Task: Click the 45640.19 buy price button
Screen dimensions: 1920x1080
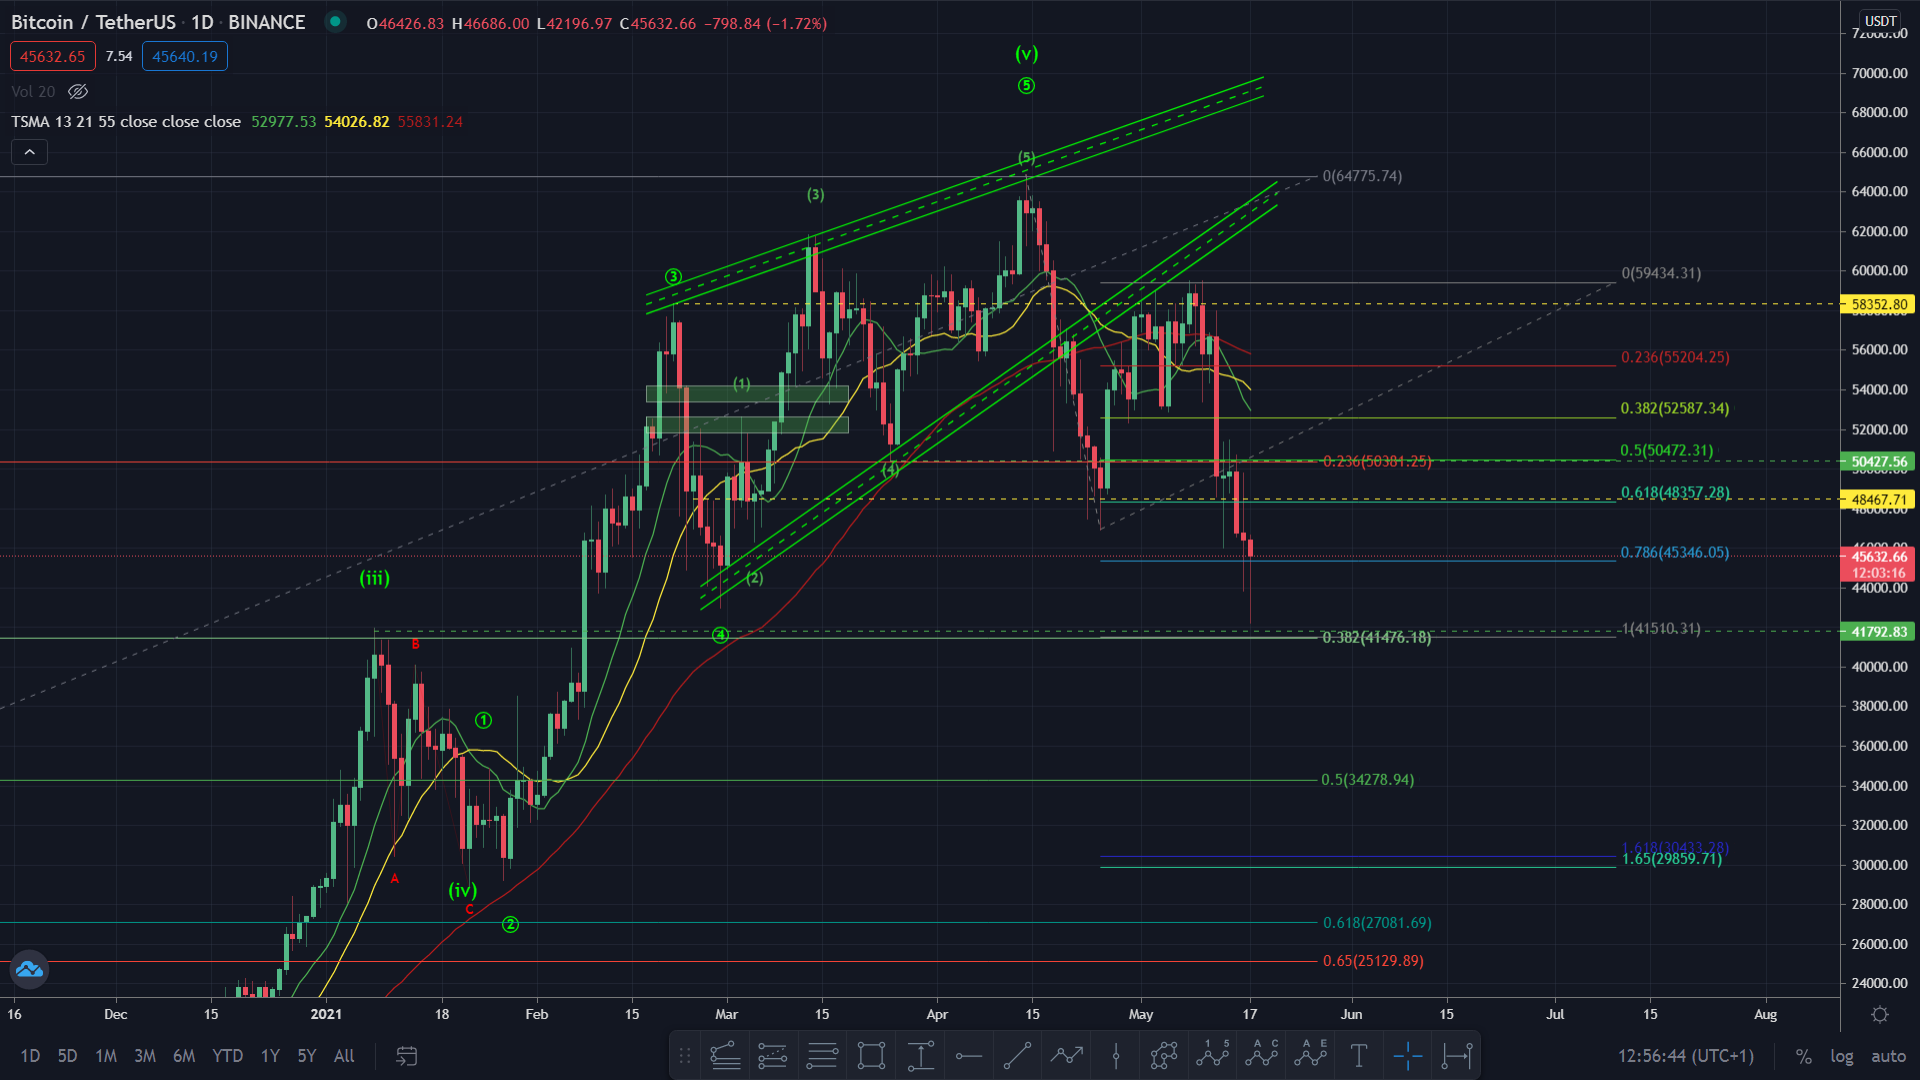Action: pyautogui.click(x=185, y=57)
